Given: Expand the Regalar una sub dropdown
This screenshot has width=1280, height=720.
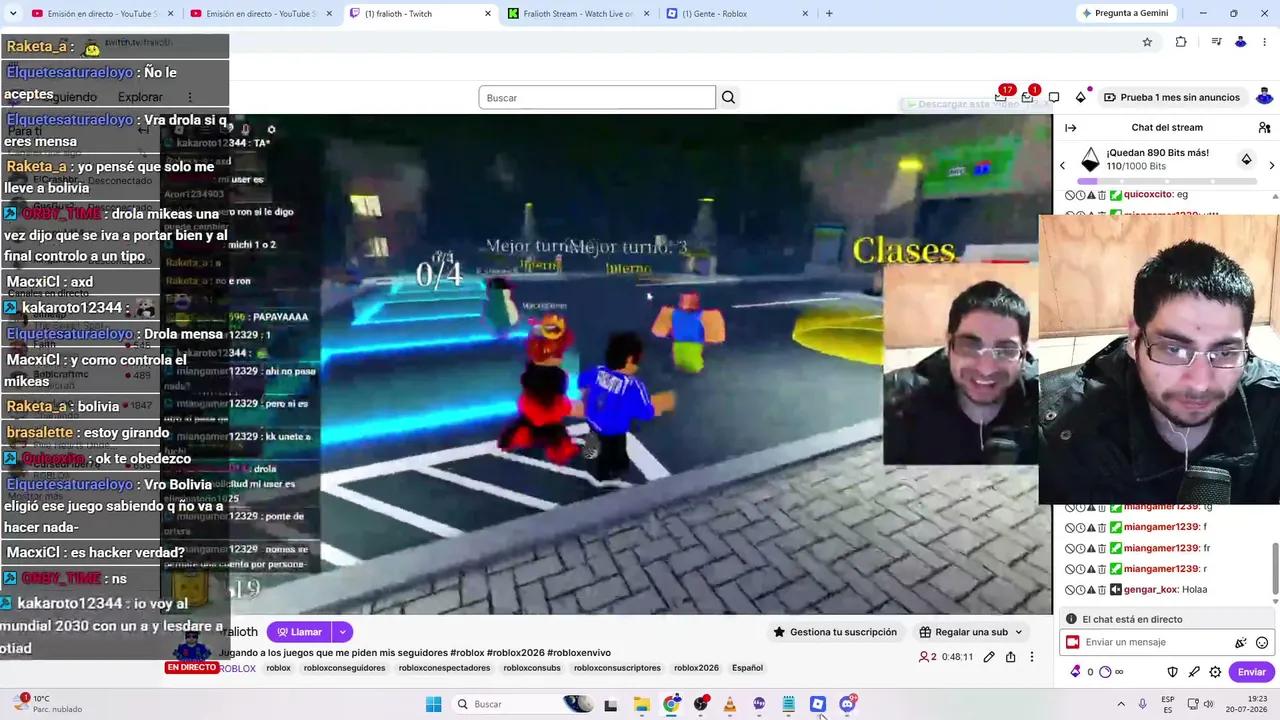Looking at the screenshot, I should [1019, 632].
